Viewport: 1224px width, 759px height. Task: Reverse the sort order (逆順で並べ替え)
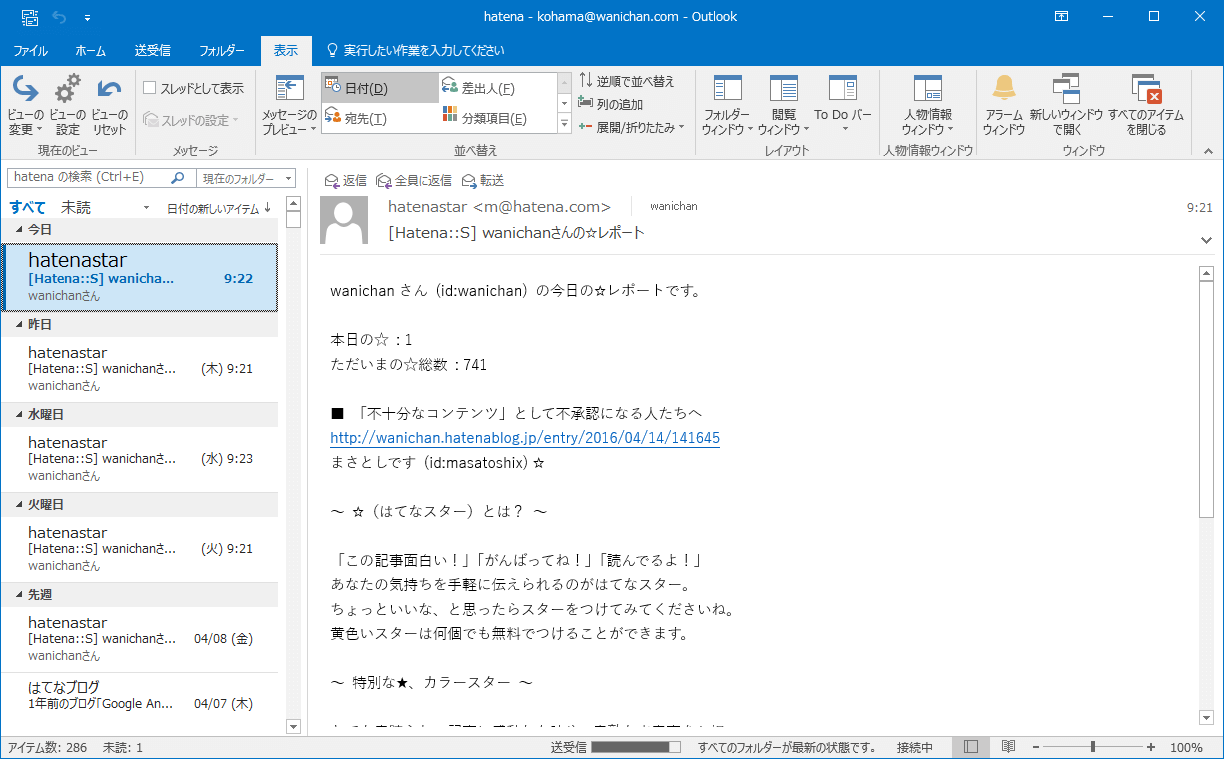click(x=627, y=81)
